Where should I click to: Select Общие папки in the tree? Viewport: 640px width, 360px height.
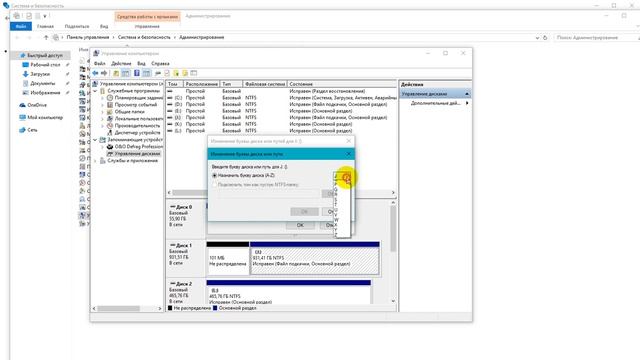(x=129, y=111)
